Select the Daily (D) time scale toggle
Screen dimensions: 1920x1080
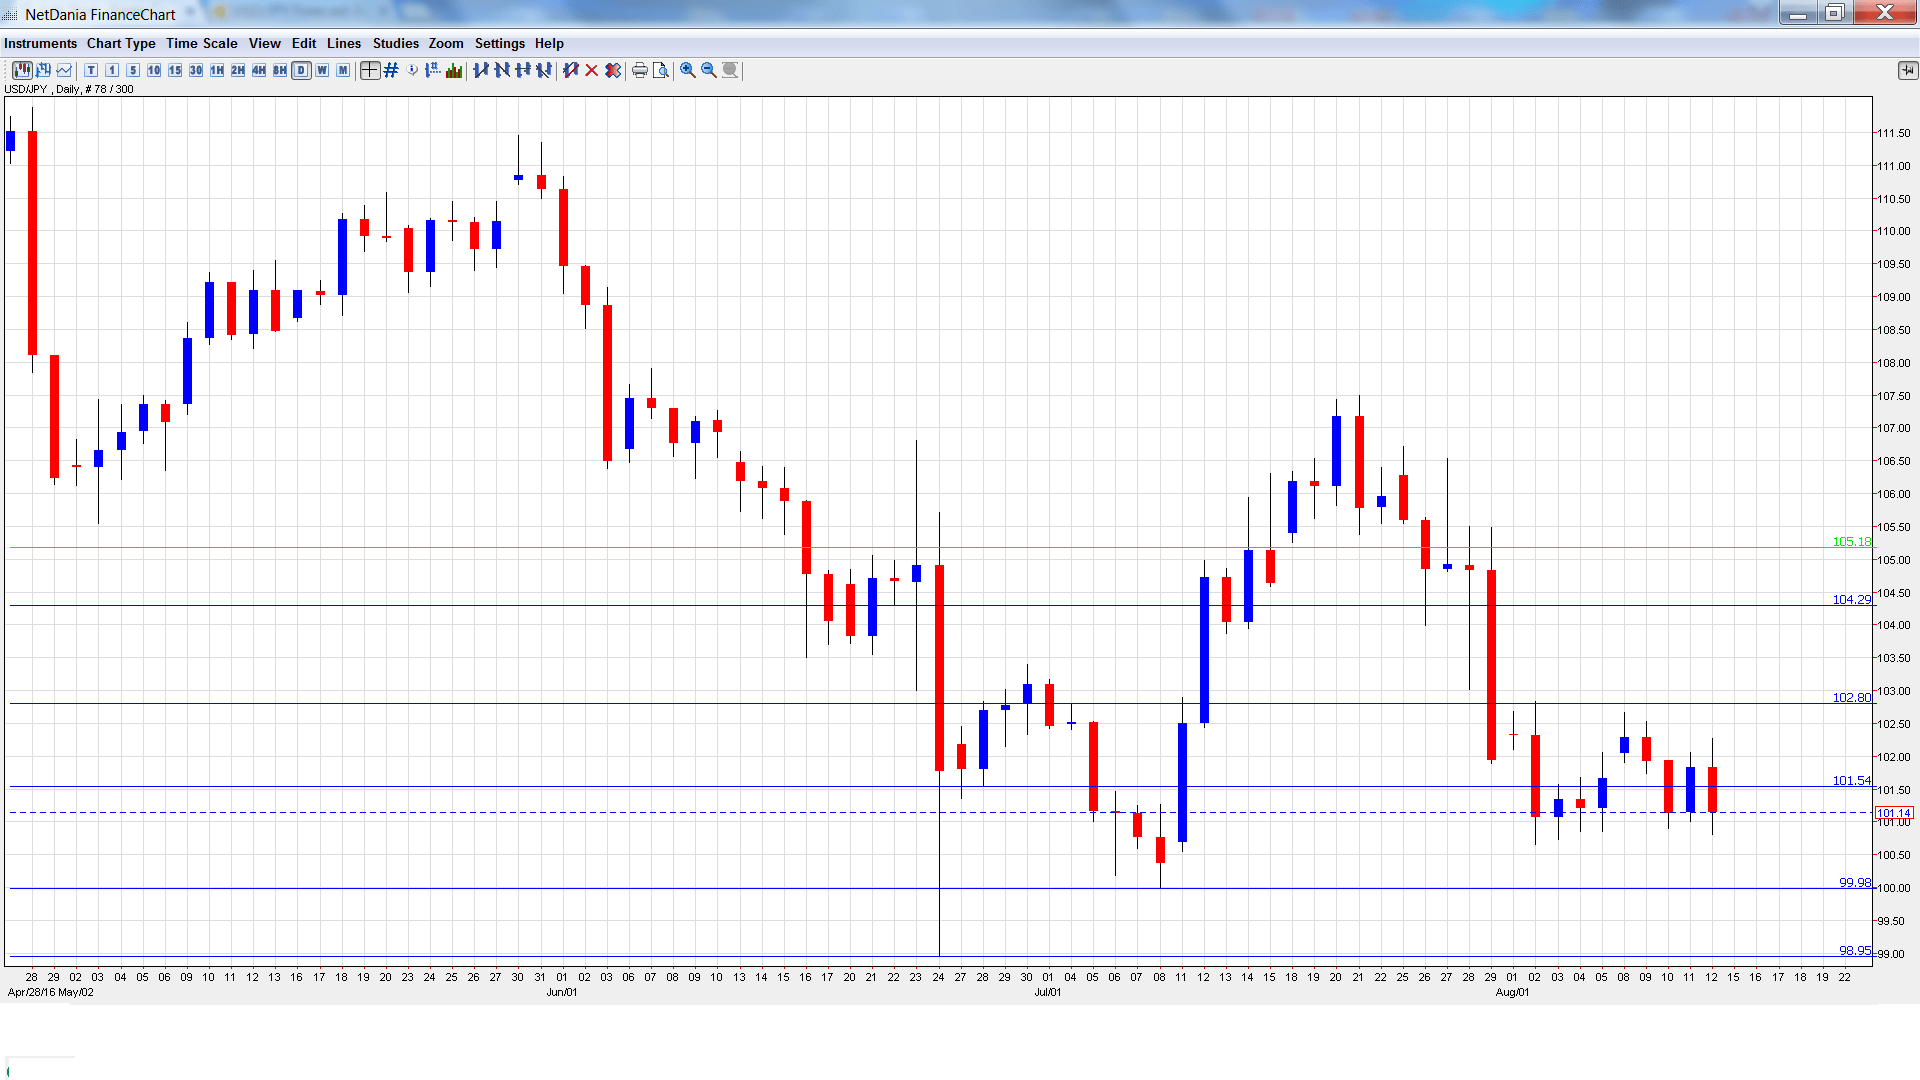301,70
